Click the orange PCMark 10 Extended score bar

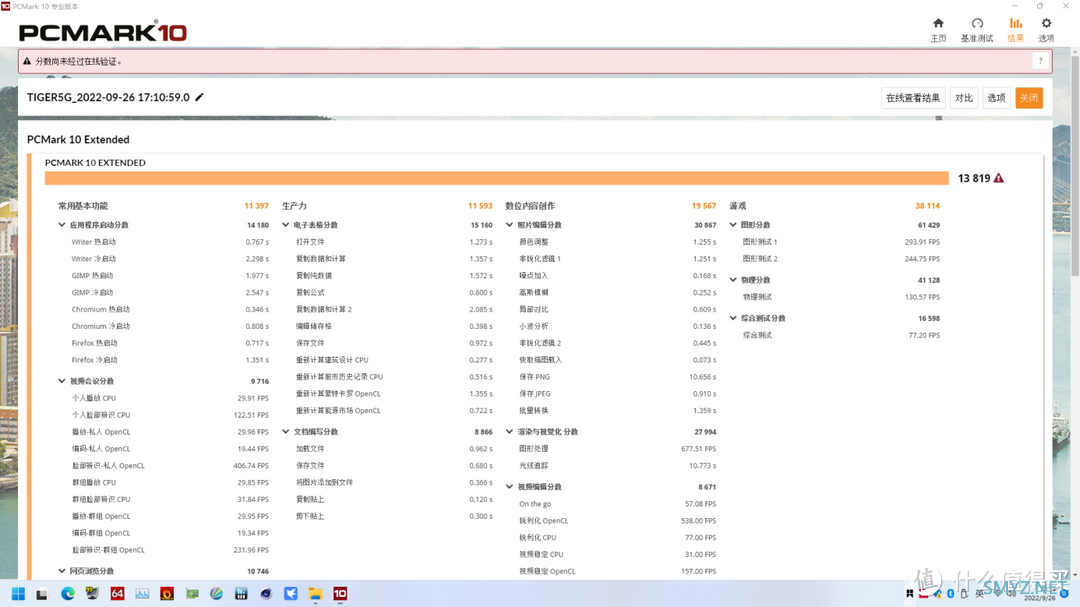497,178
